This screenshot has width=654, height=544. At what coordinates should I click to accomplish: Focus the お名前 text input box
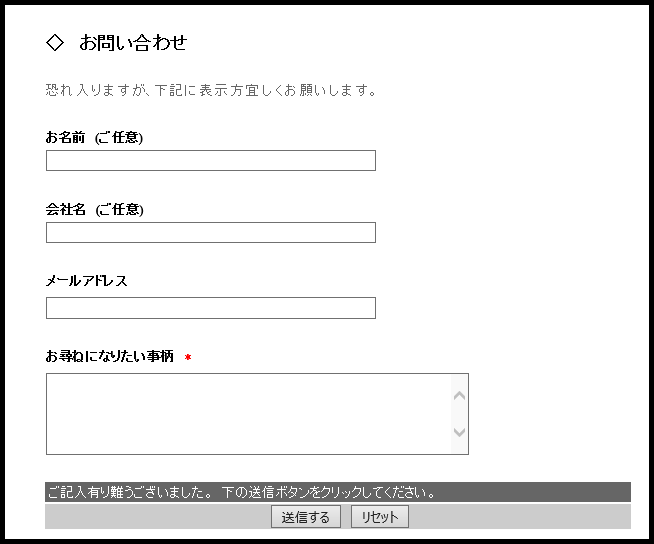211,161
